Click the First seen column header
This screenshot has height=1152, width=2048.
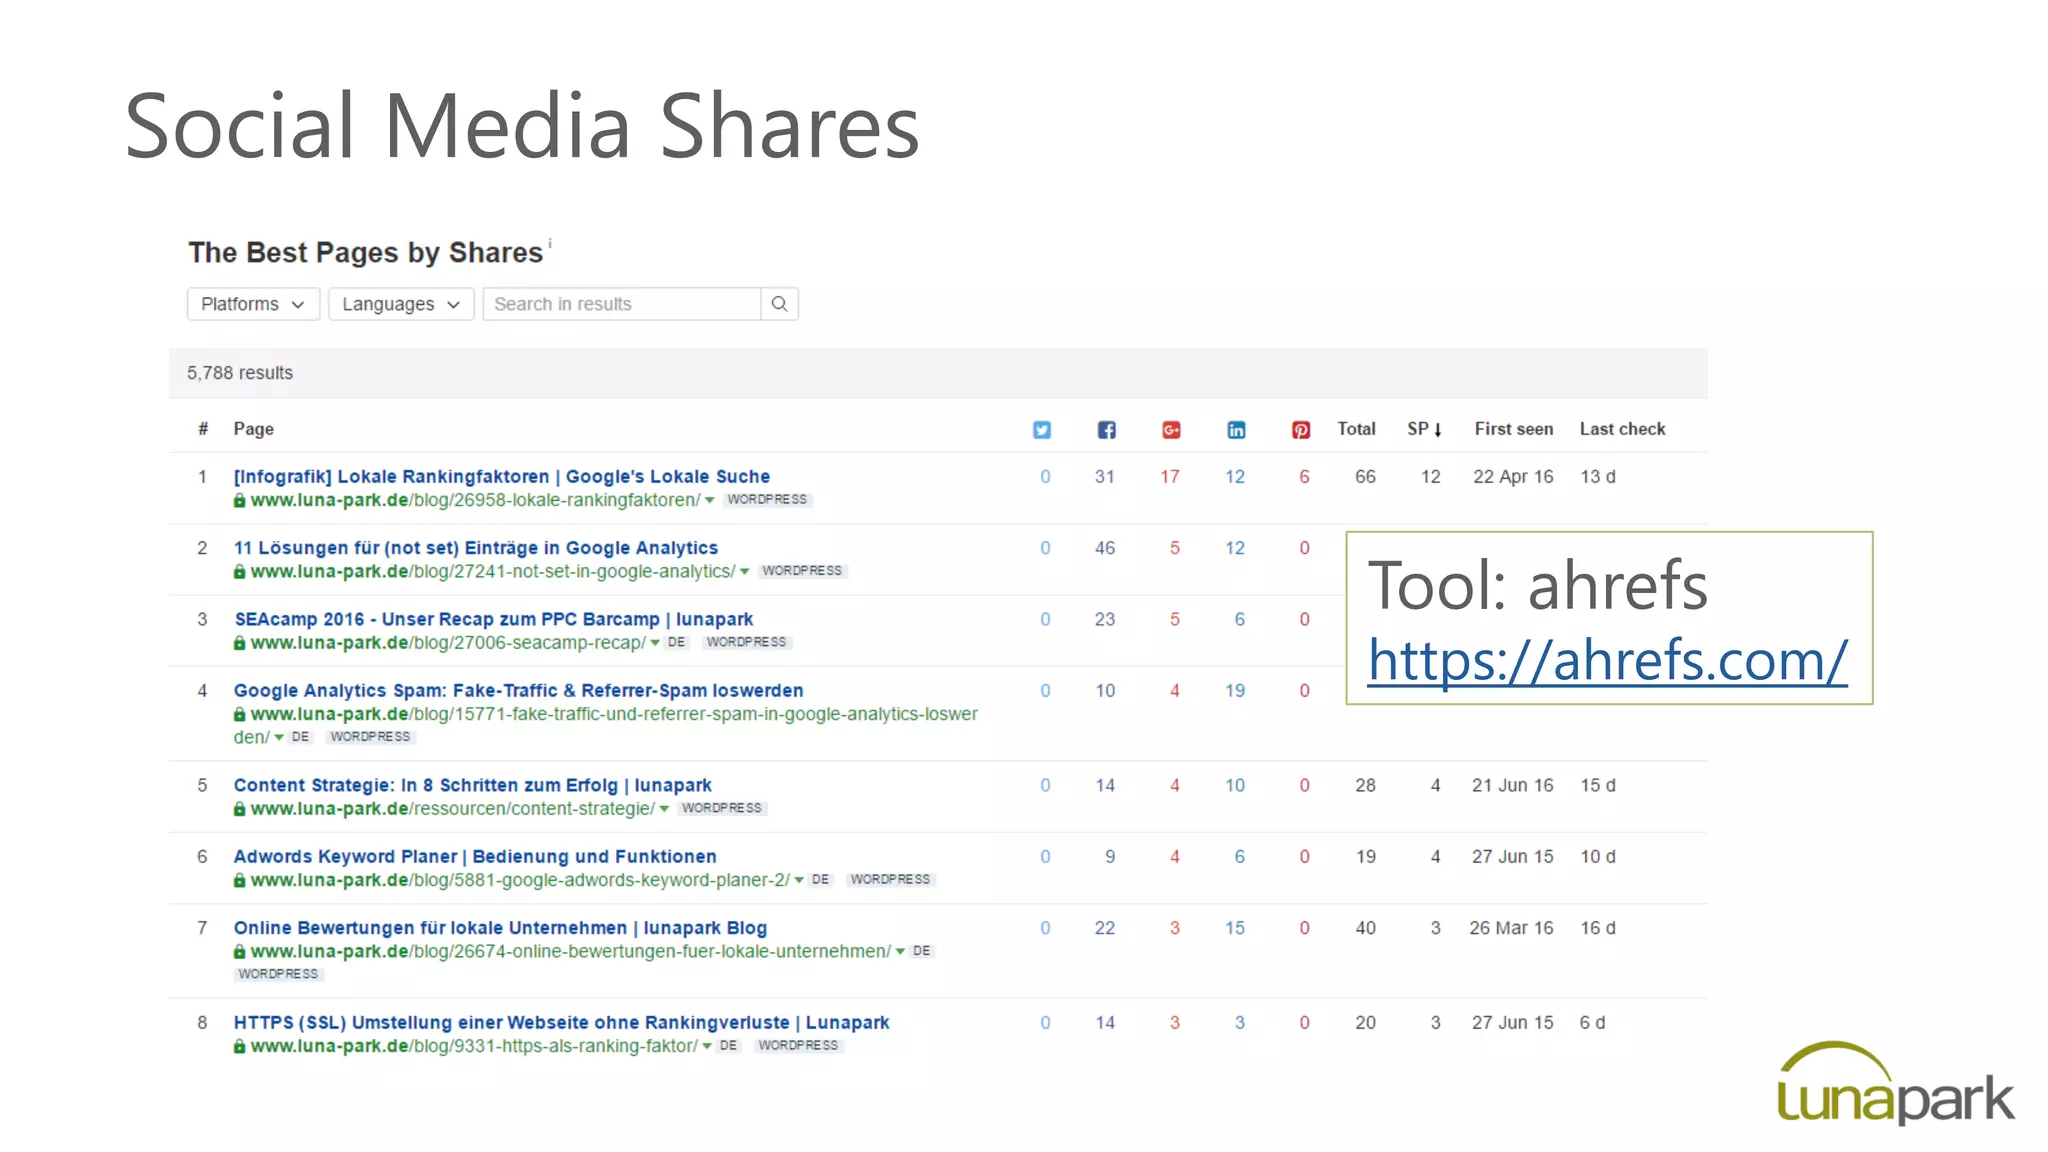[x=1514, y=429]
